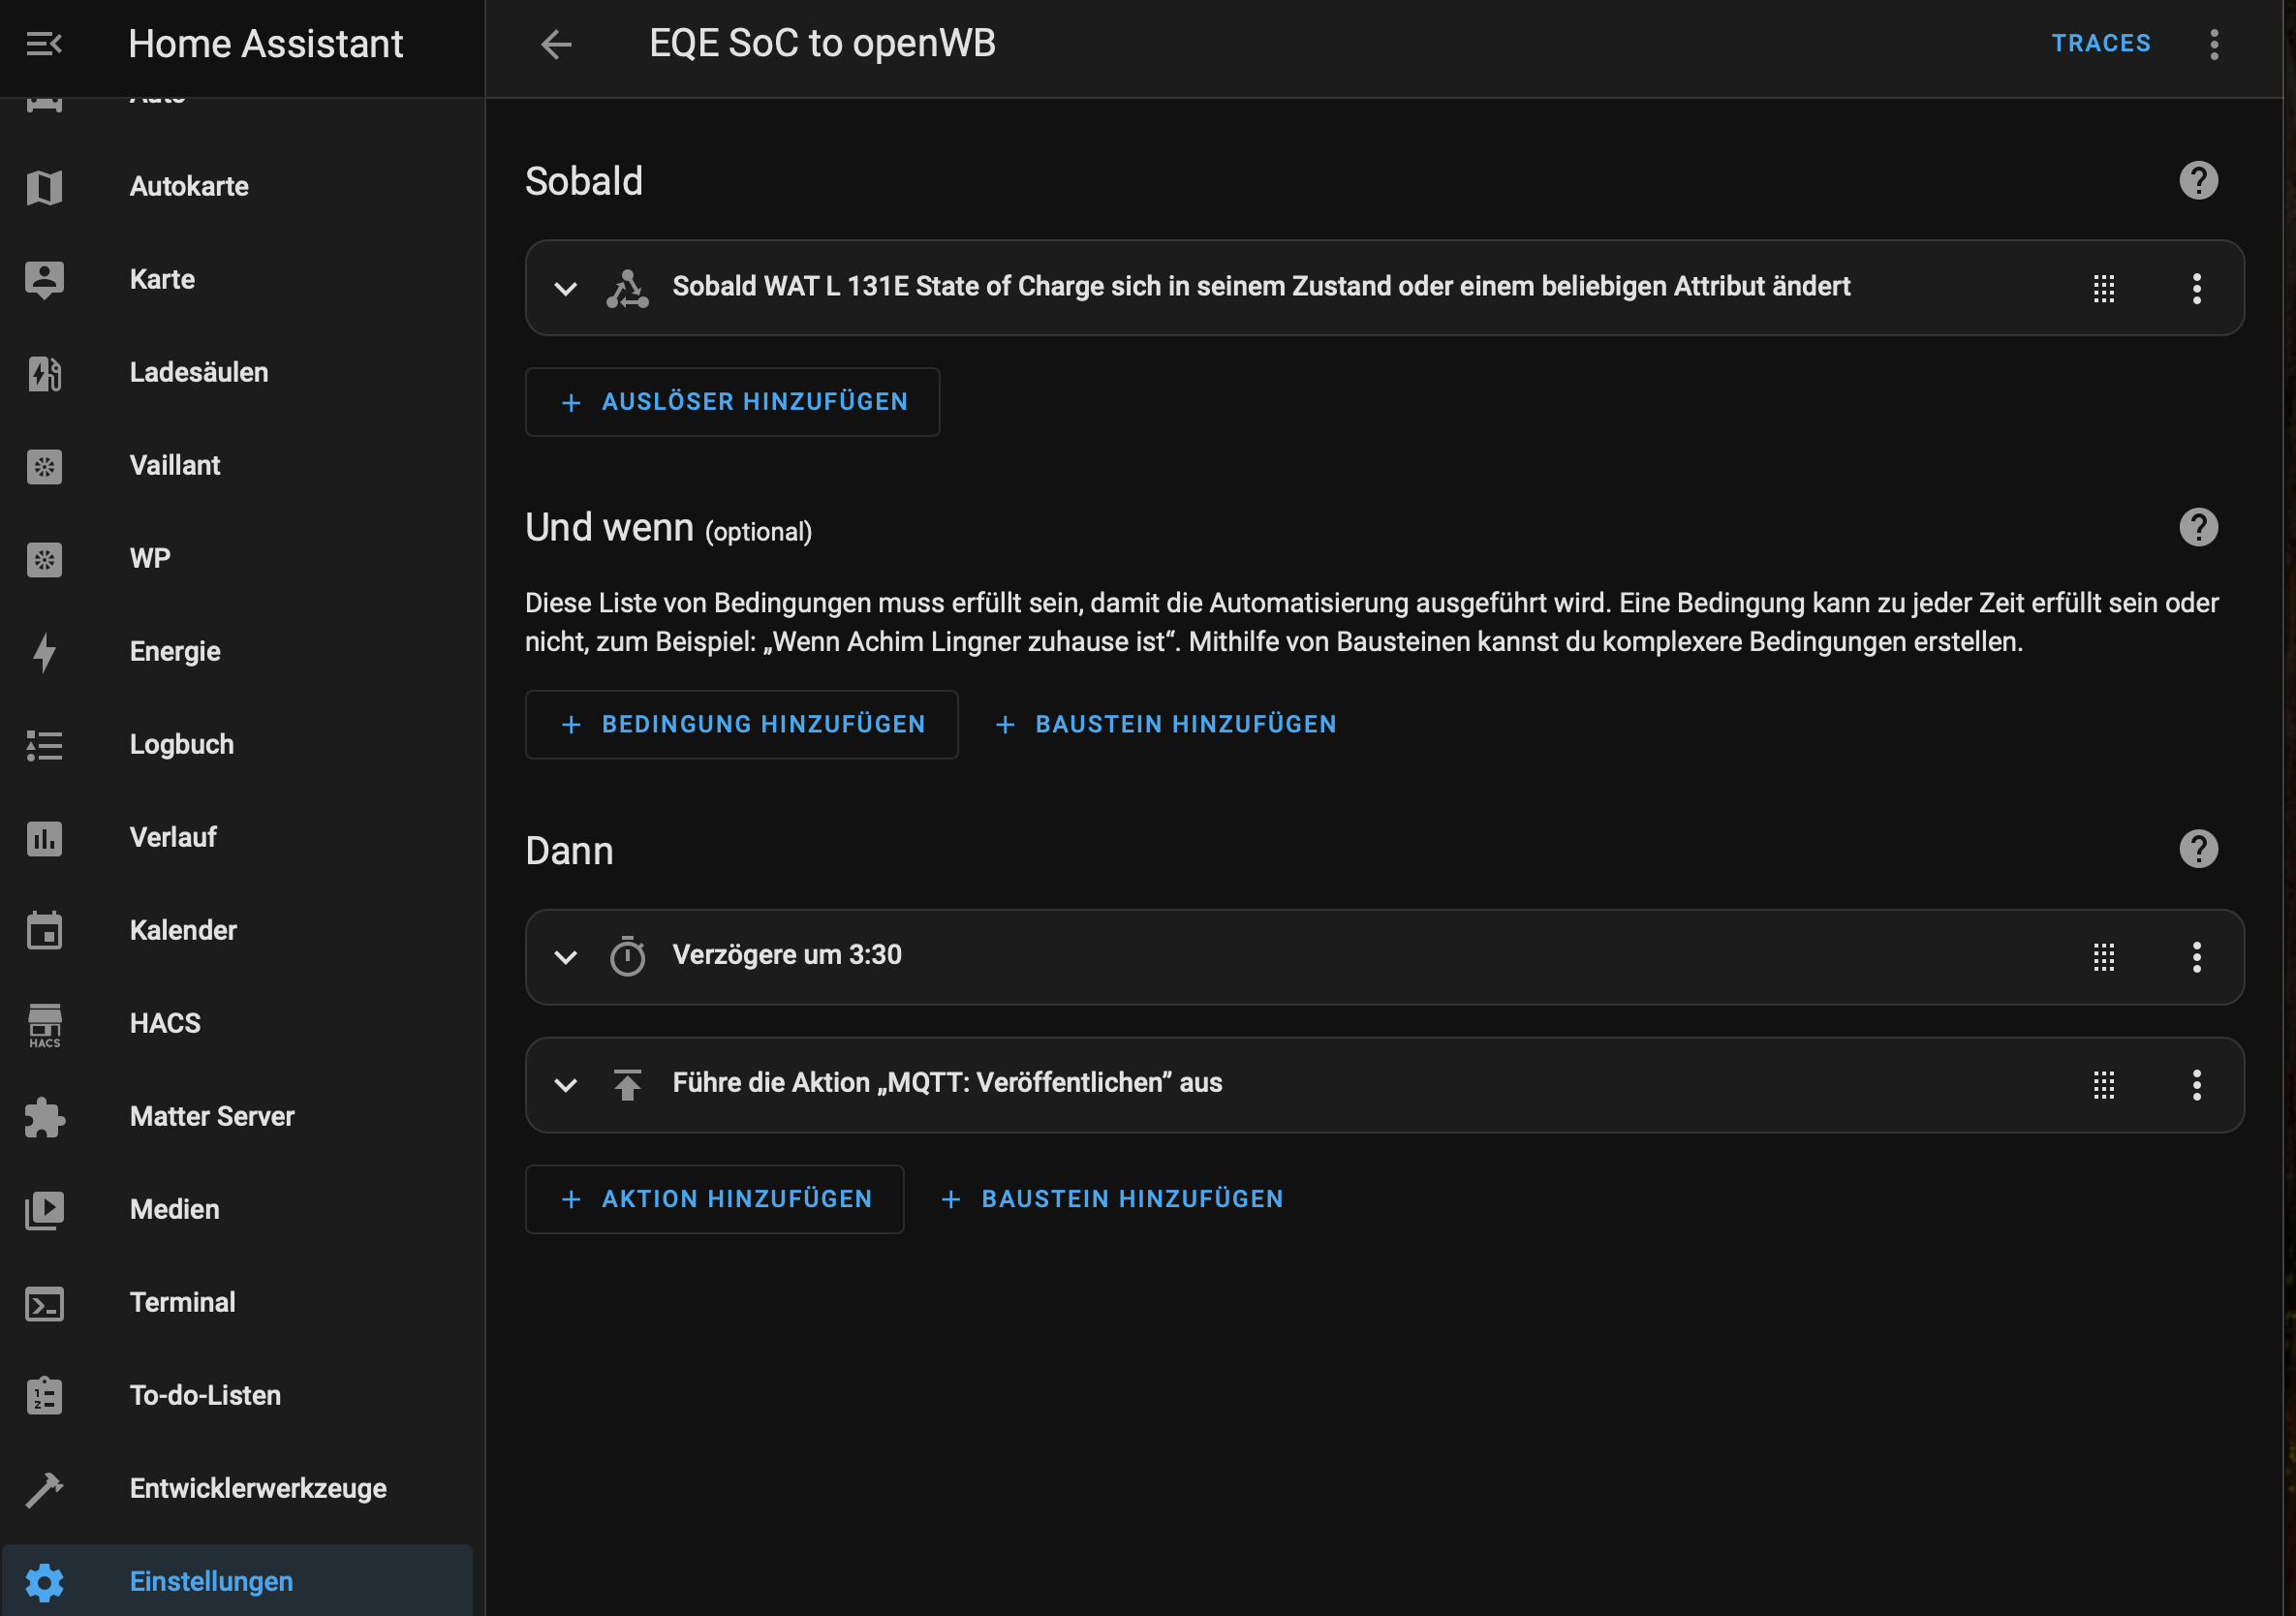Grab the drag handle on the State of Charge trigger

coord(2103,289)
